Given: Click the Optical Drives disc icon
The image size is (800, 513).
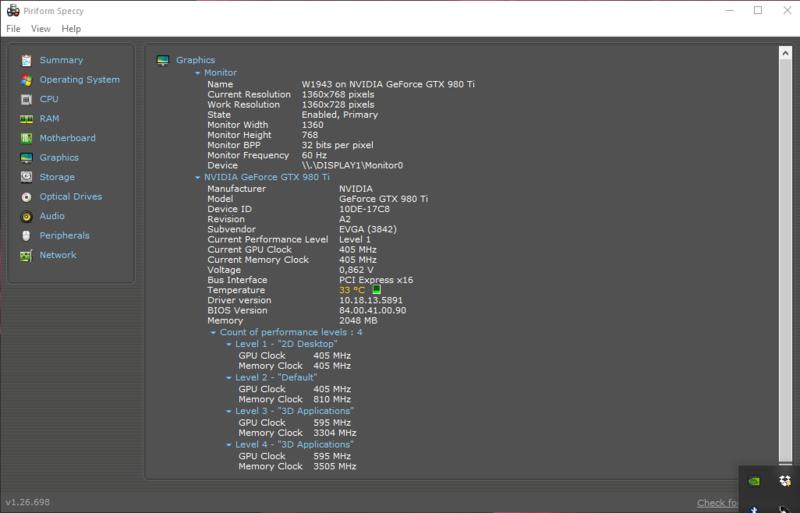Looking at the screenshot, I should pos(27,197).
